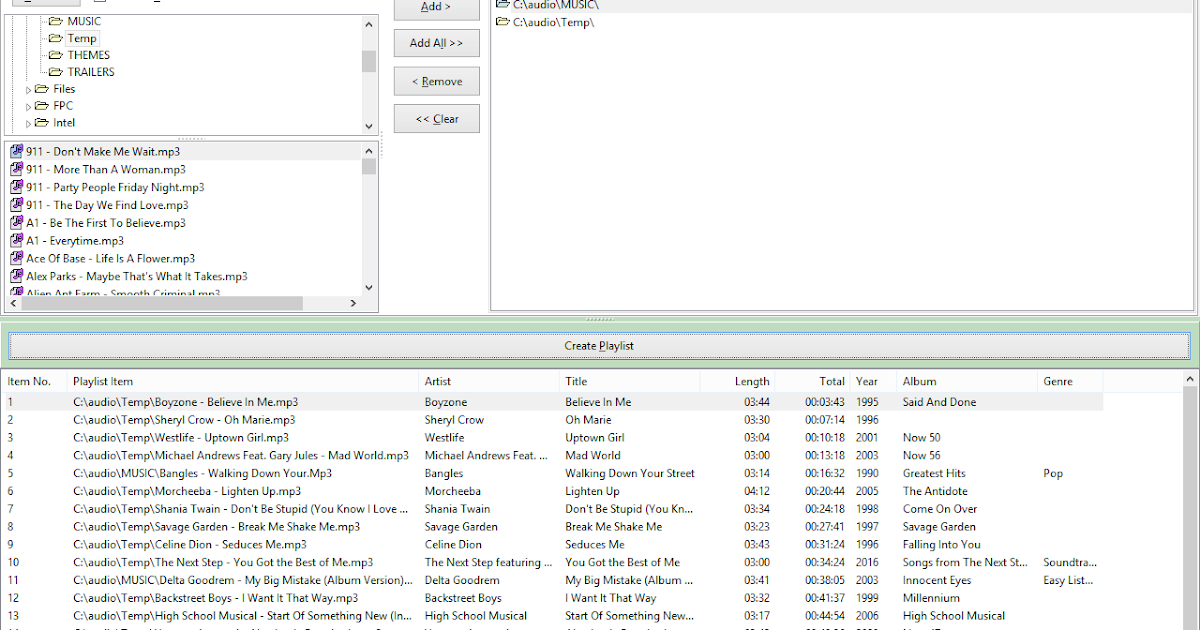Image resolution: width=1200 pixels, height=630 pixels.
Task: Click the file icon of Alex Parks - Maybe That's What It Takes.mp3
Action: pyautogui.click(x=17, y=276)
